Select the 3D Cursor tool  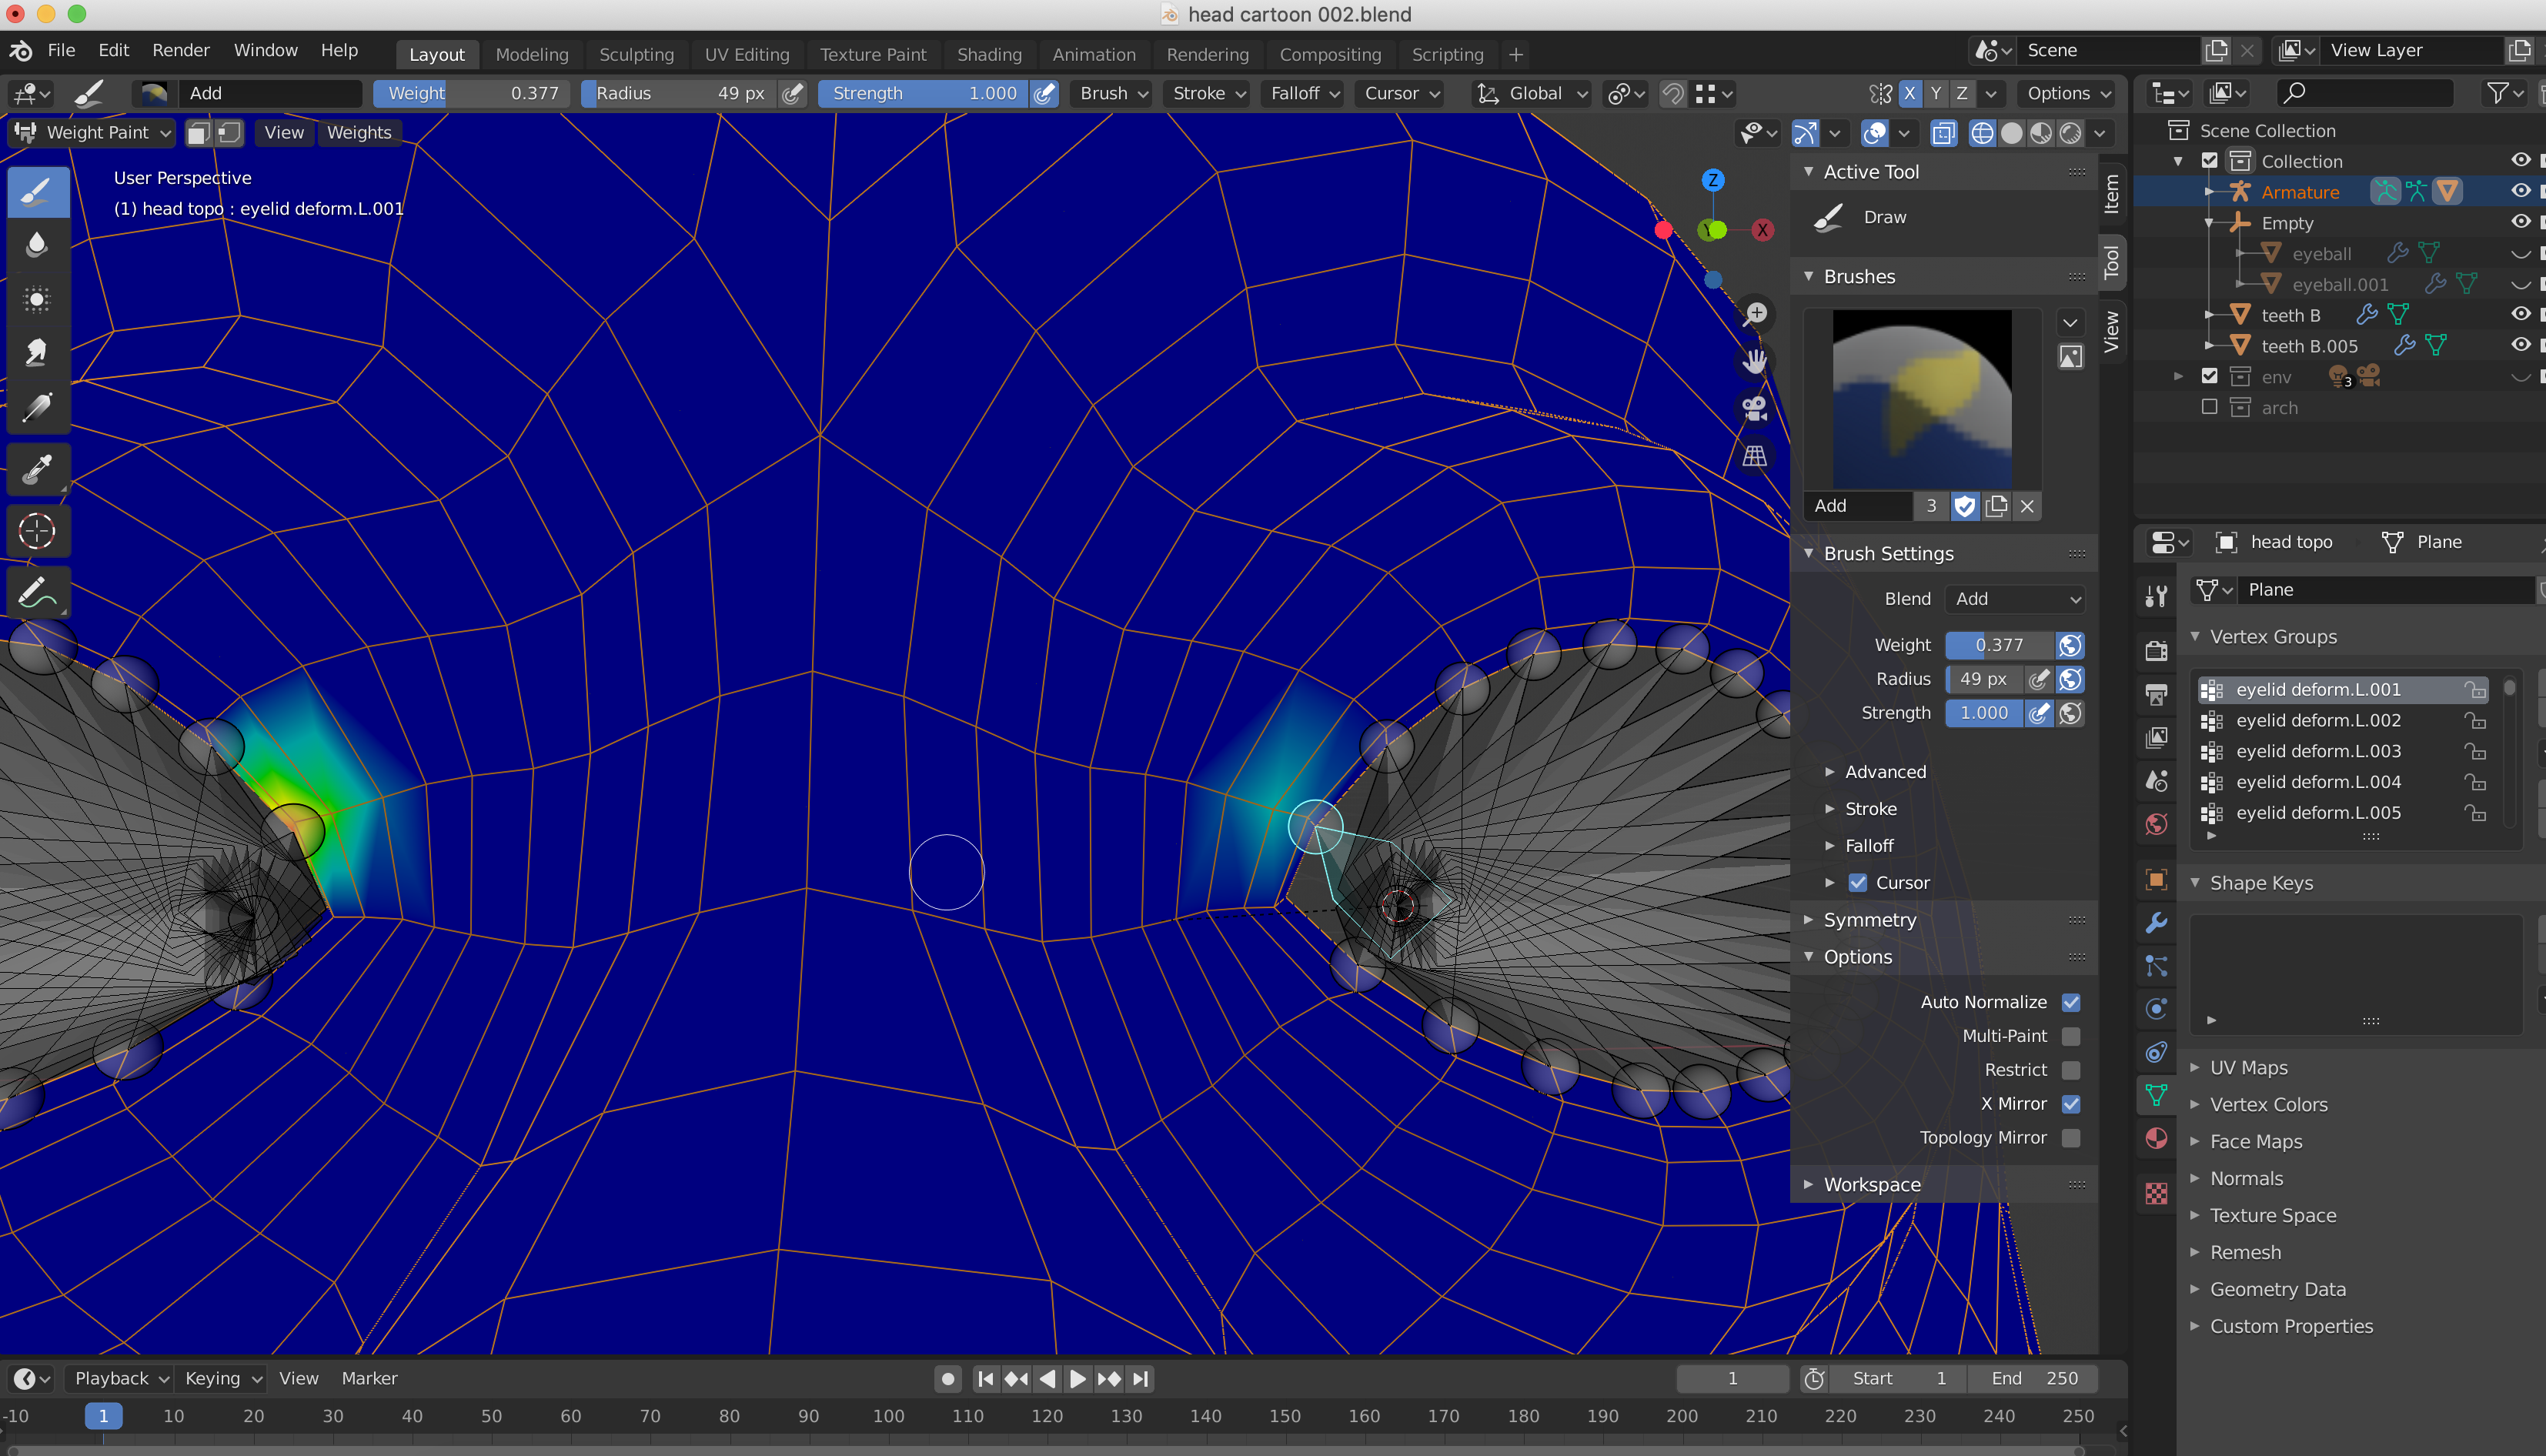point(38,531)
